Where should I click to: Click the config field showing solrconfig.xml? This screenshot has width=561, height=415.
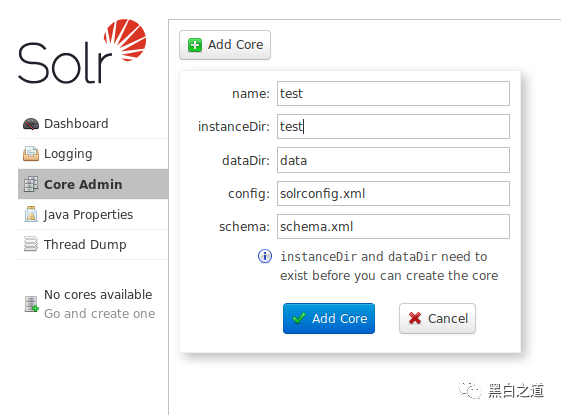[x=393, y=193]
